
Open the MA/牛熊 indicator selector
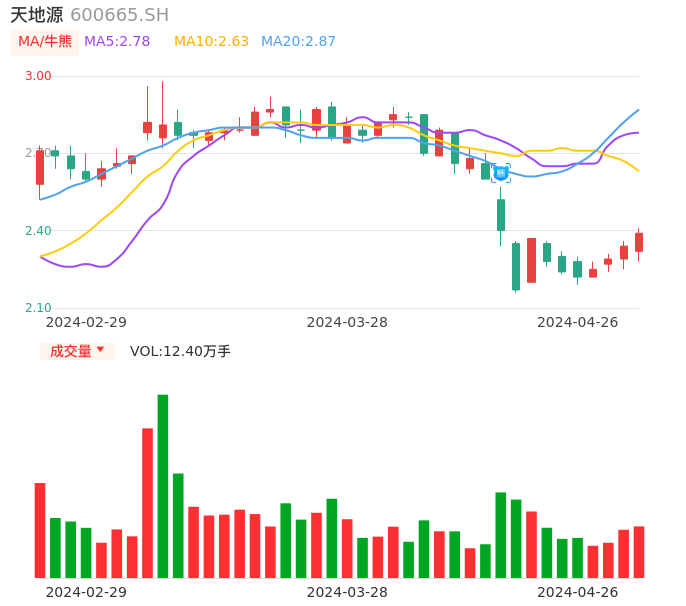coord(45,41)
